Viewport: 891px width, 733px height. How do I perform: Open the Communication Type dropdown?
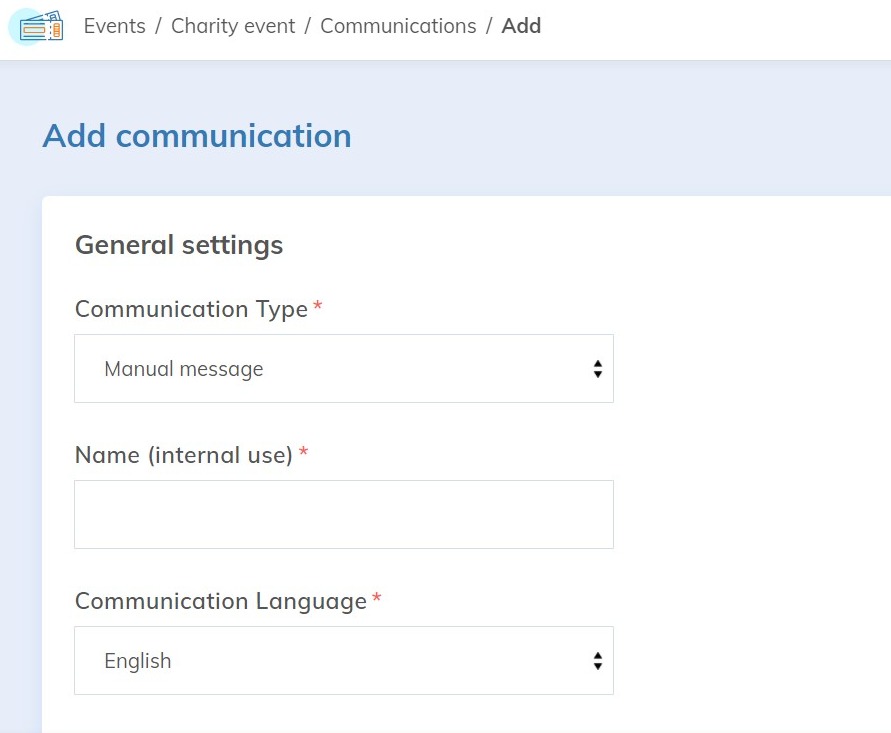344,368
